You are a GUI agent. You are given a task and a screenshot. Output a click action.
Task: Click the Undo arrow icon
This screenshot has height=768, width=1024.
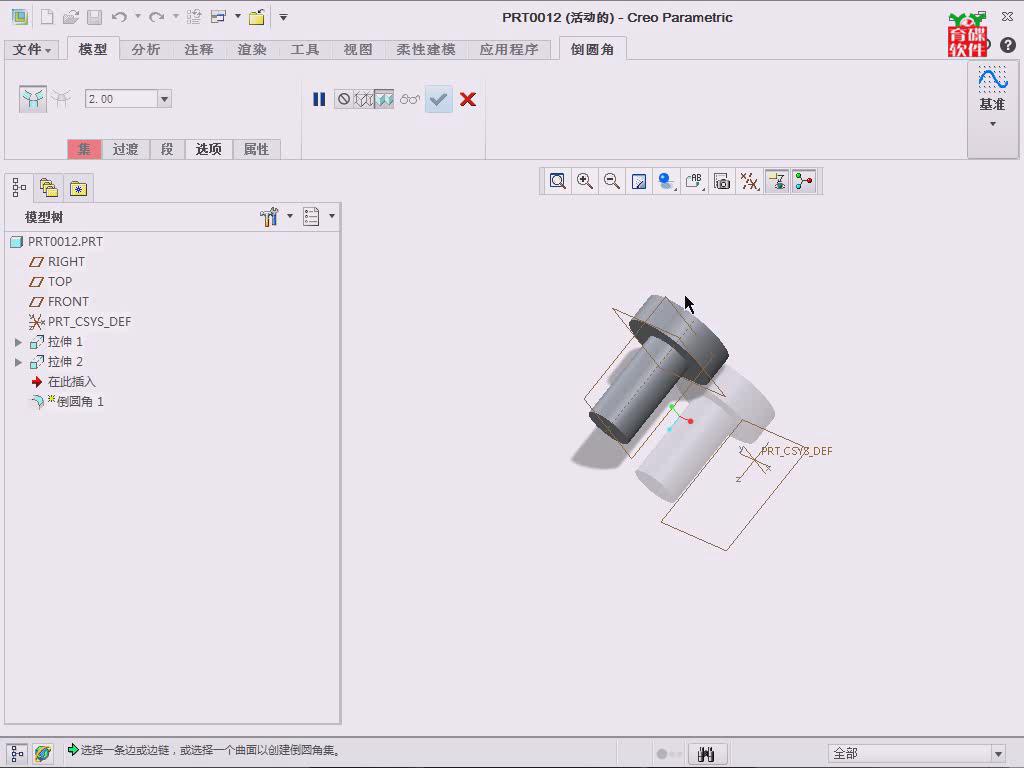click(120, 17)
